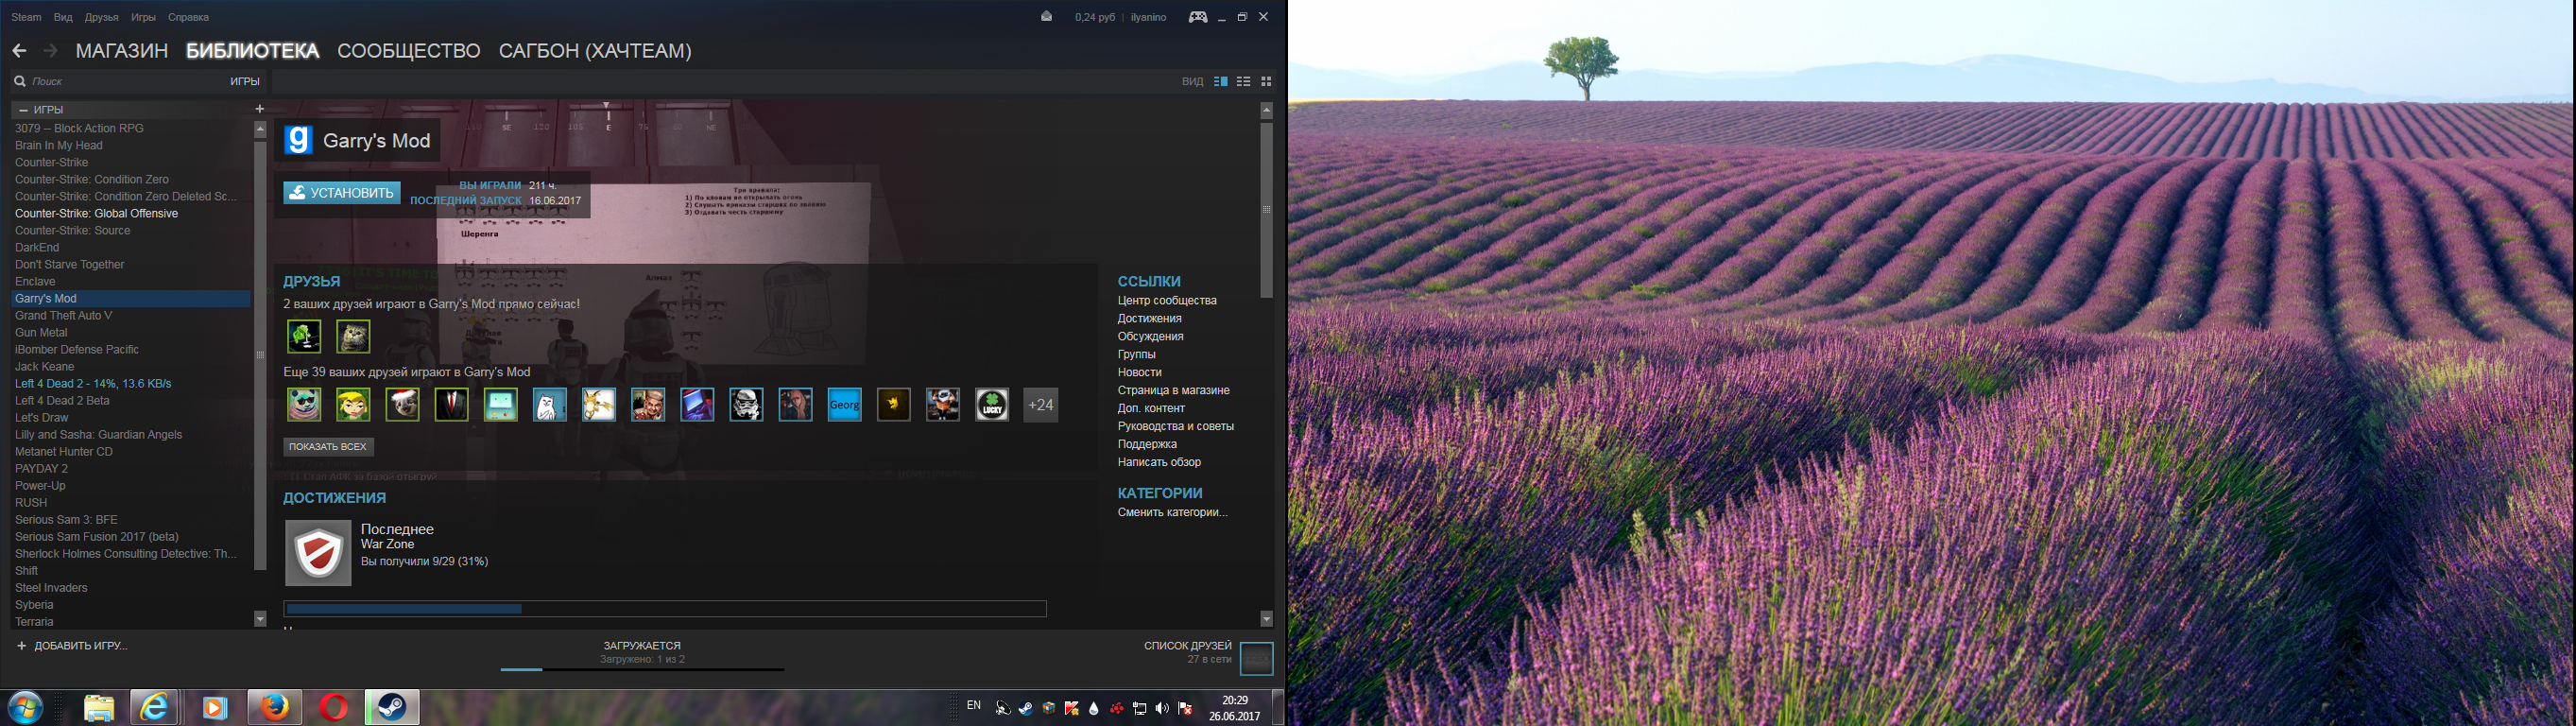Open the blonde elf character avatar
Image resolution: width=2576 pixels, height=726 pixels.
[353, 405]
